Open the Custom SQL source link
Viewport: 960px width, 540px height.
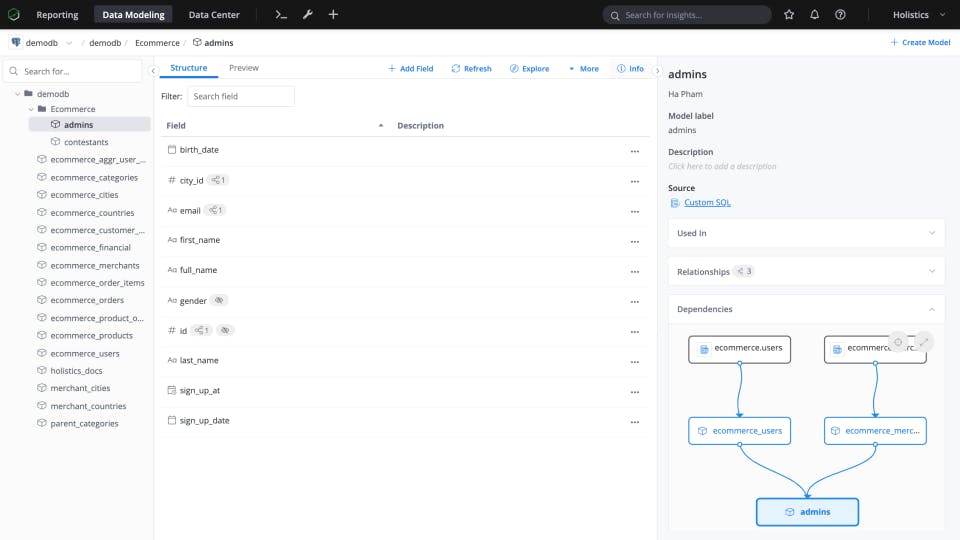707,203
